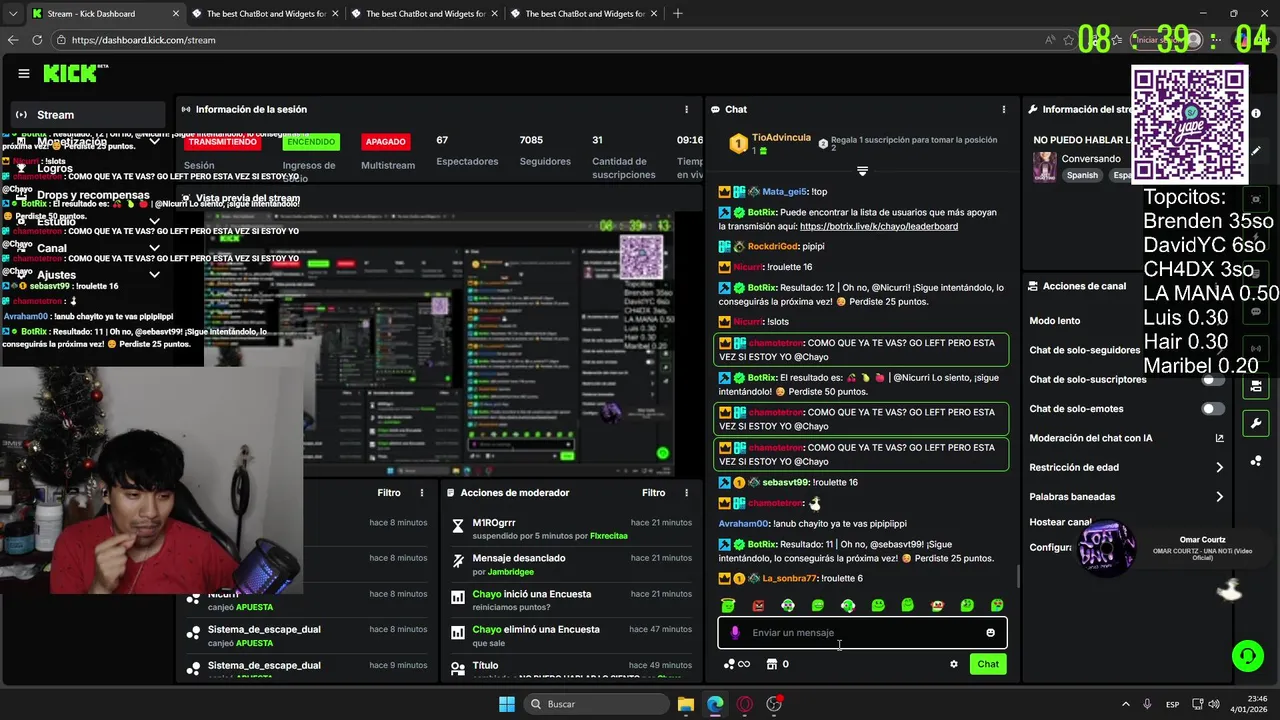The width and height of the screenshot is (1280, 720).
Task: Expand the Canal sidebar section
Action: click(154, 248)
